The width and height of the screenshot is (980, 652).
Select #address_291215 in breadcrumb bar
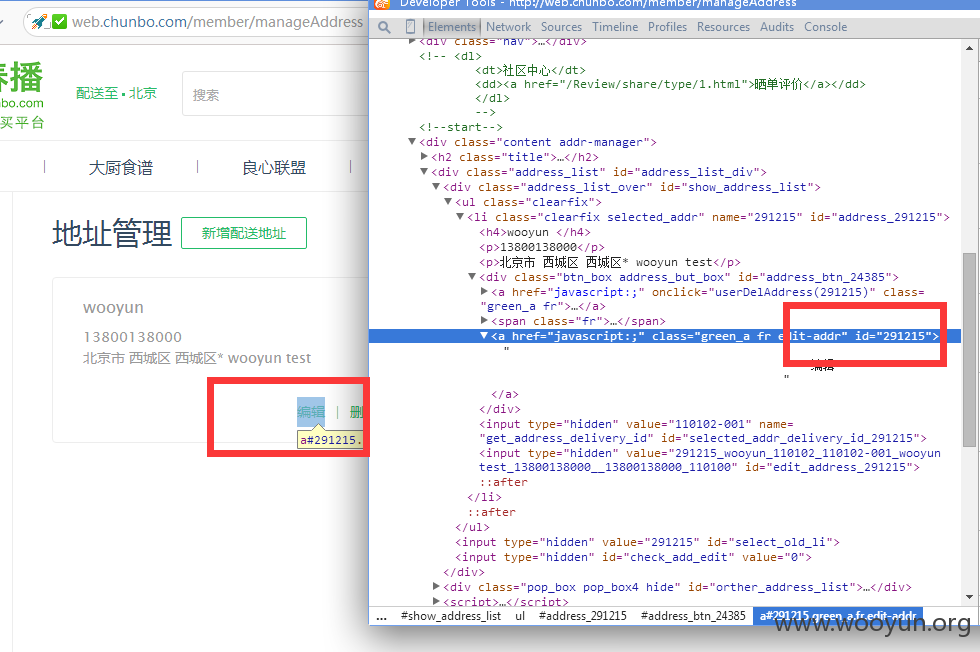click(582, 616)
